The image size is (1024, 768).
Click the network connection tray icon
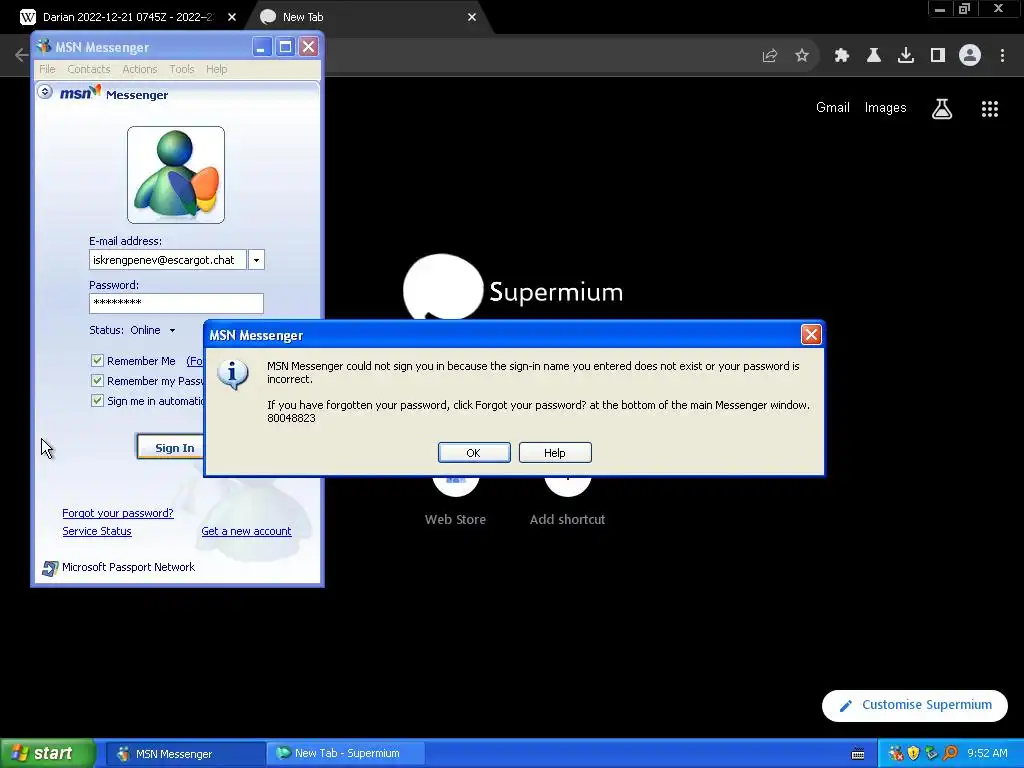pyautogui.click(x=931, y=754)
